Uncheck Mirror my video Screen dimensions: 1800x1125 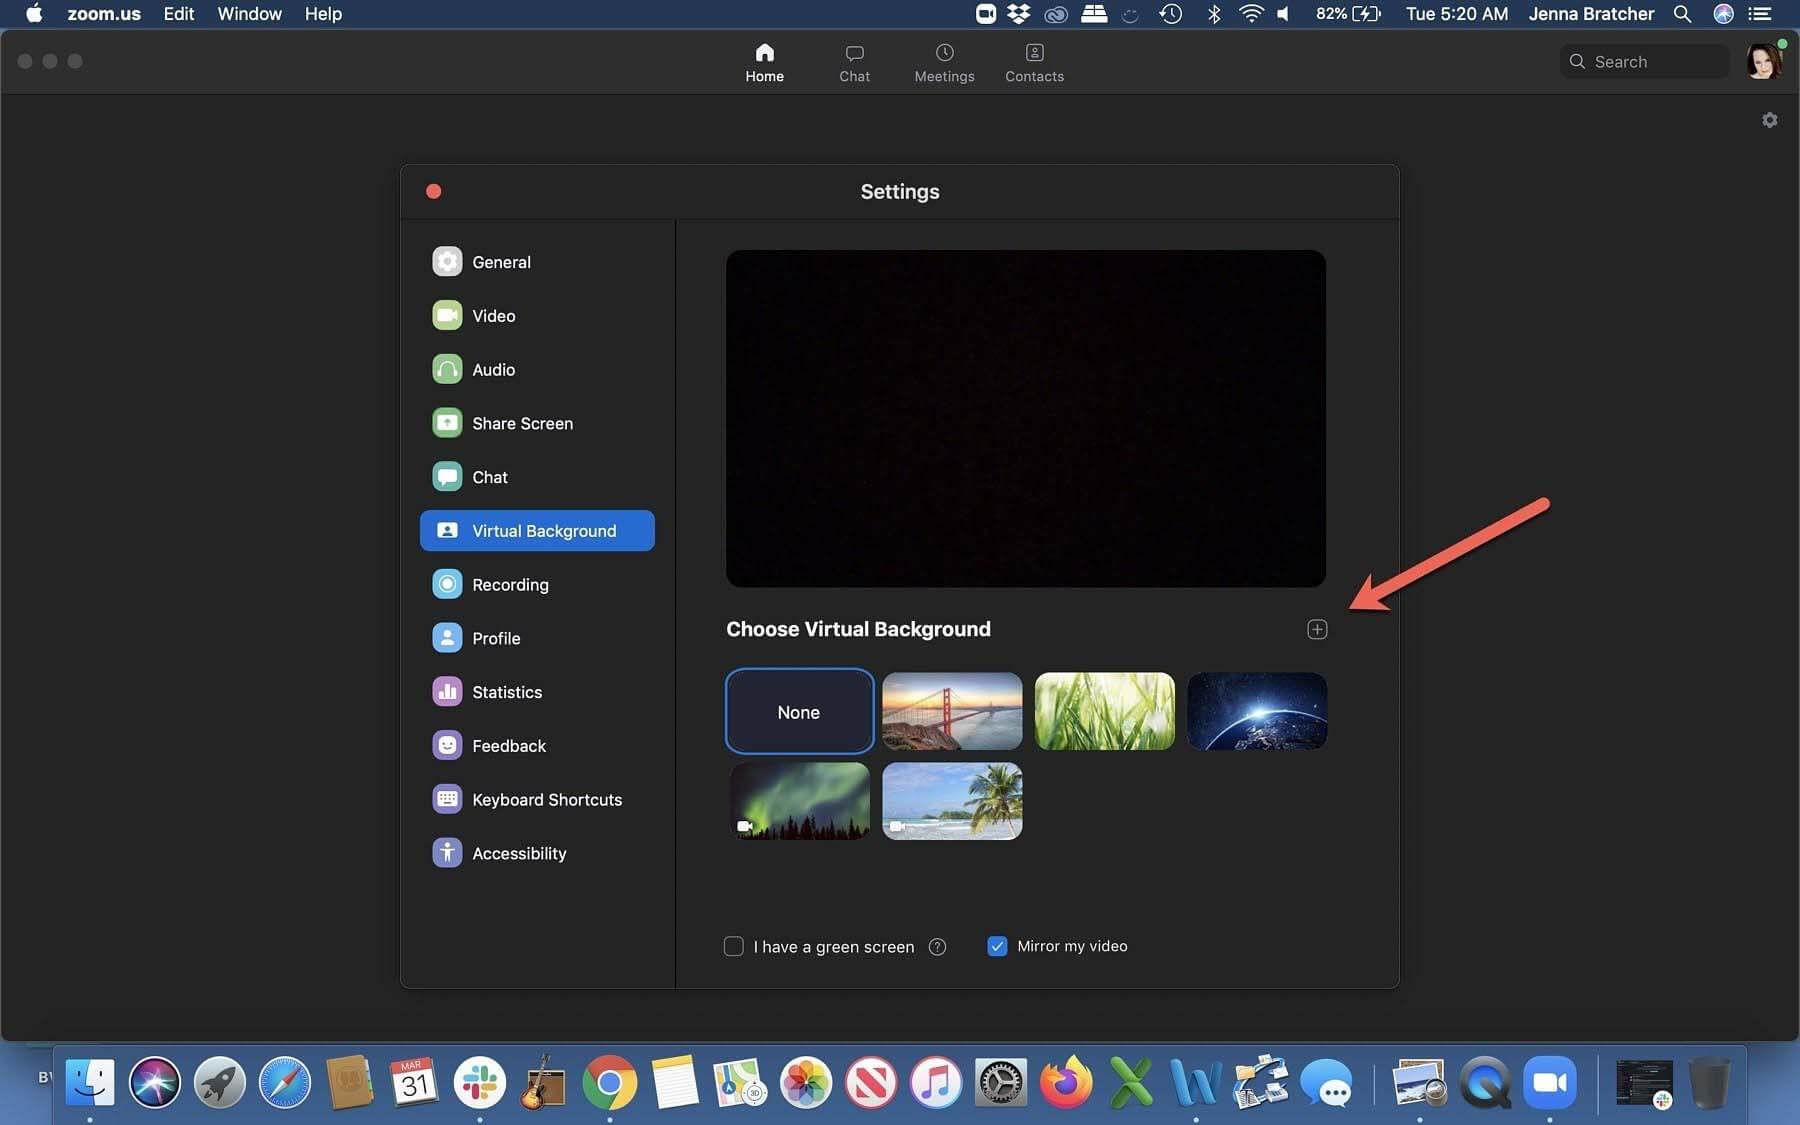click(997, 946)
